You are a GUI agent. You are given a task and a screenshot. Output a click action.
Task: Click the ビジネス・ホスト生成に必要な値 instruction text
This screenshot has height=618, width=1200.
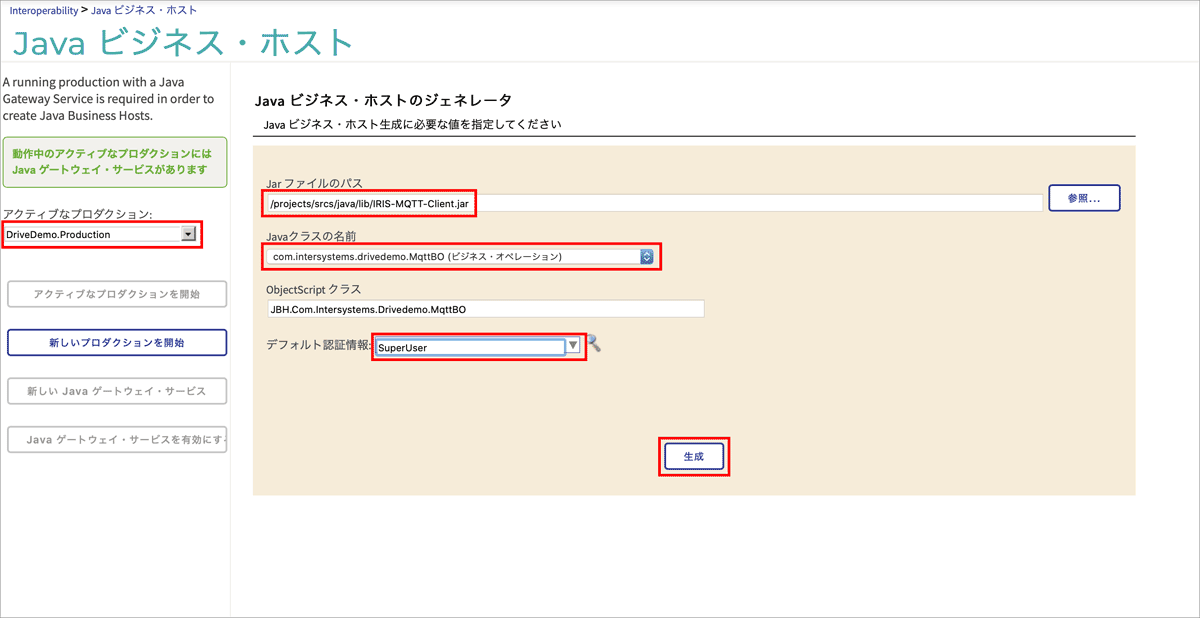[x=412, y=125]
